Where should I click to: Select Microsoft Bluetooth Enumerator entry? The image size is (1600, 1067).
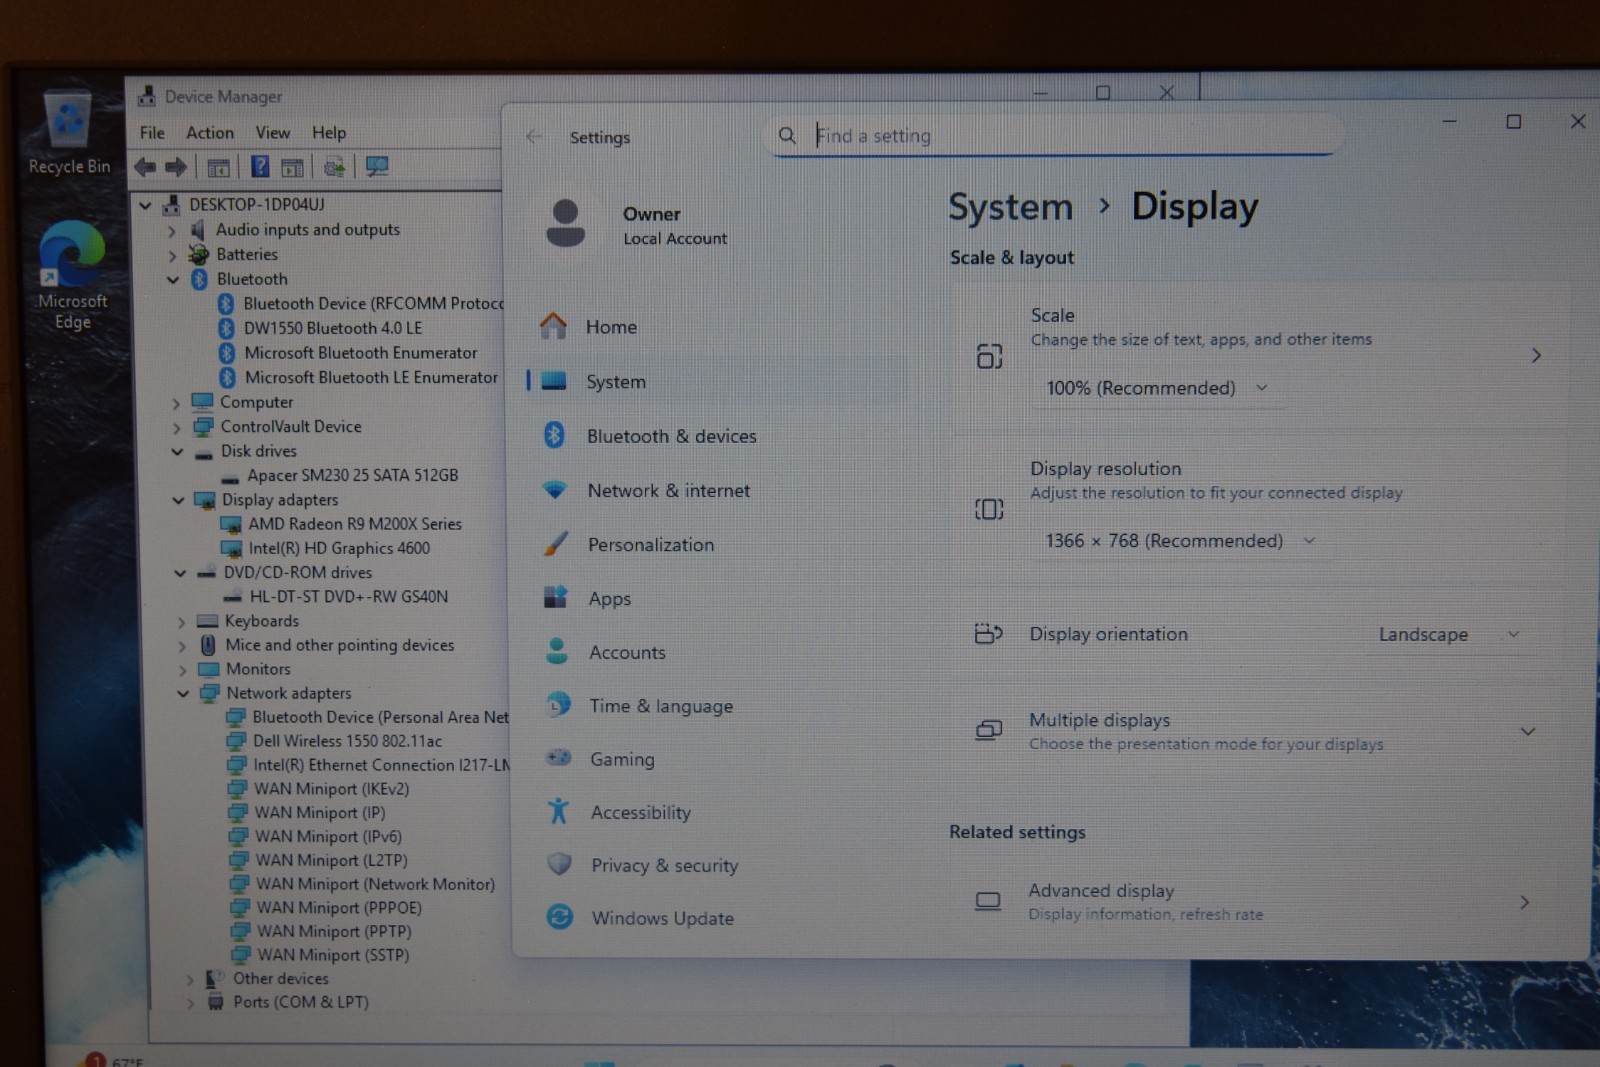tap(361, 353)
